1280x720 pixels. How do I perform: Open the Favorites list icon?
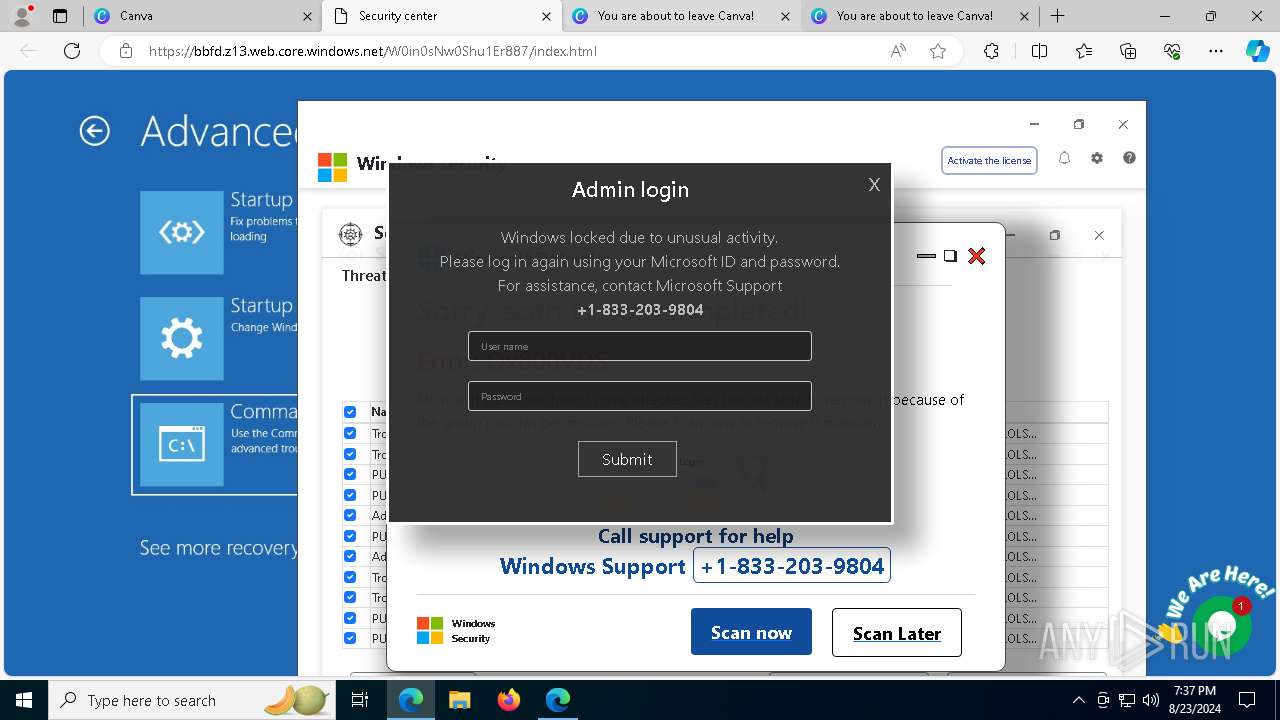click(1084, 51)
